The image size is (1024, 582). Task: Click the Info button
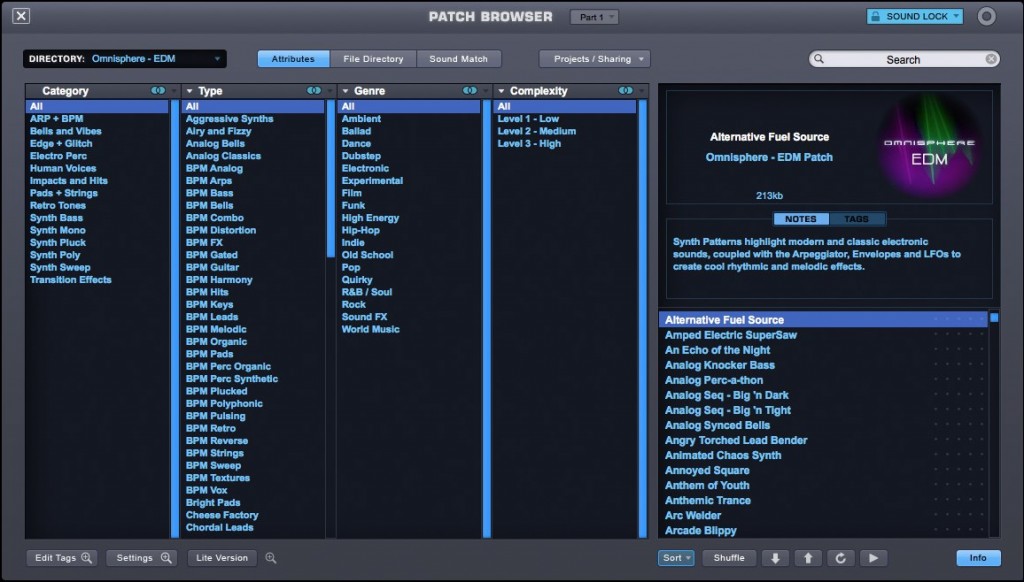point(978,558)
